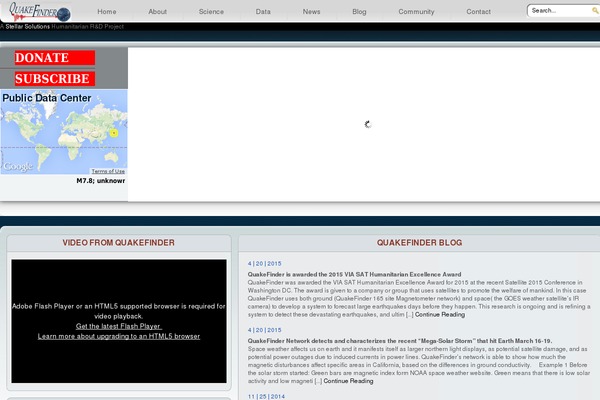This screenshot has width=600, height=400.
Task: Open map Terms of Use link
Action: pos(108,171)
